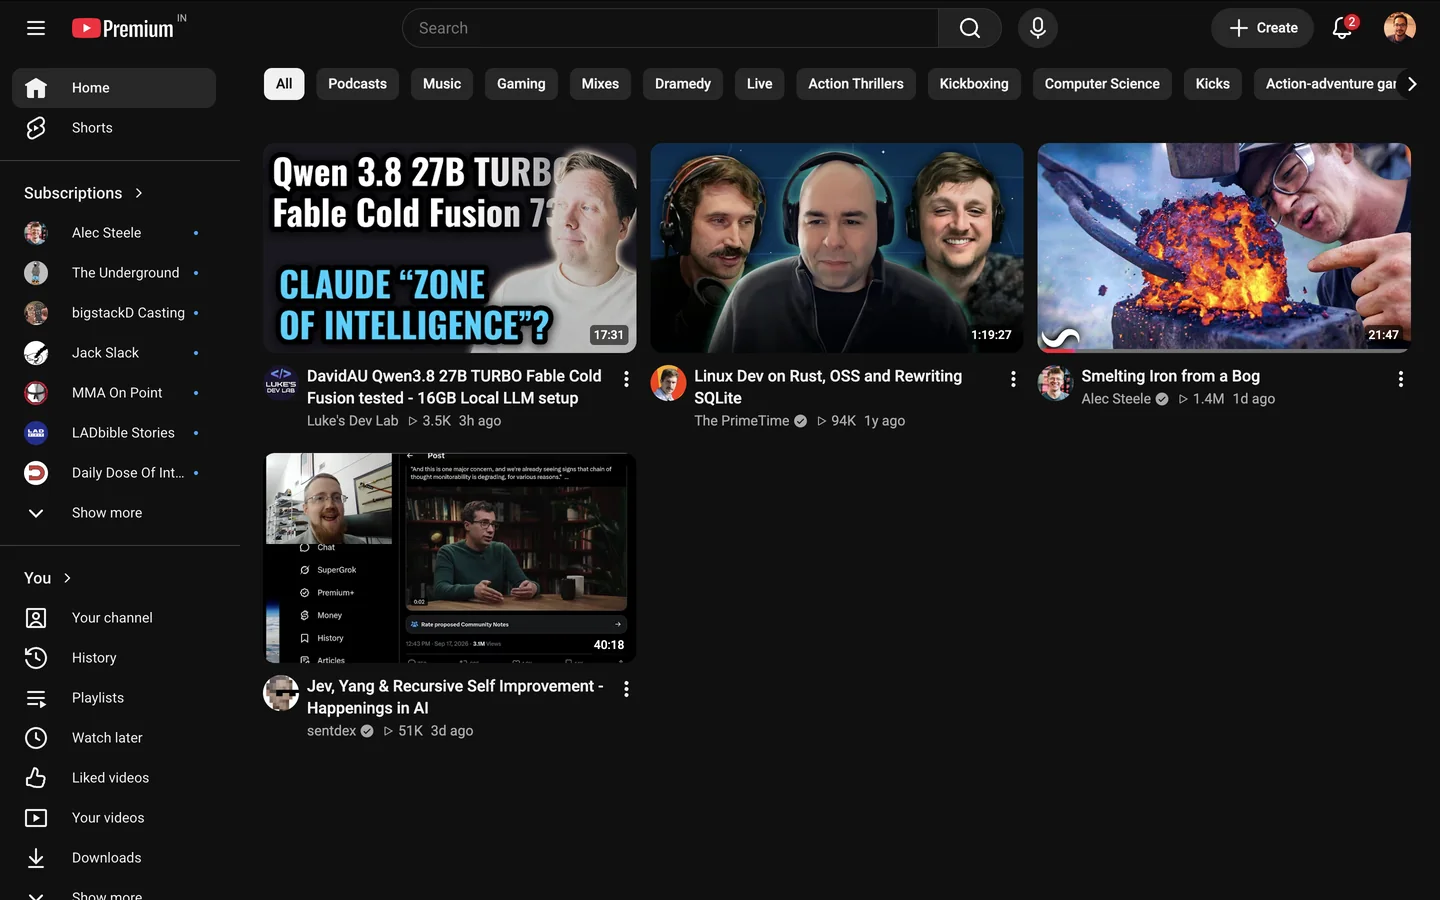Open Alec Steele subscription channel avatar
The width and height of the screenshot is (1440, 900).
pos(36,233)
